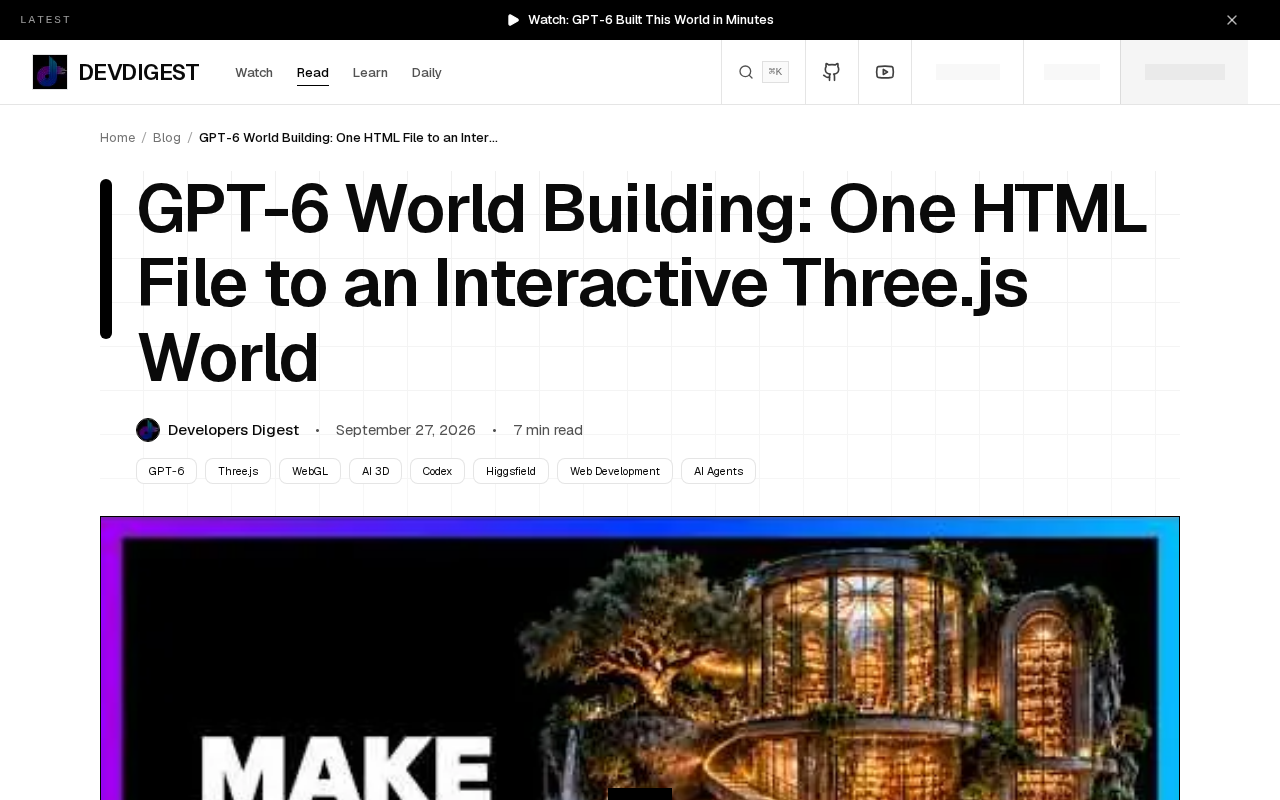Image resolution: width=1280 pixels, height=800 pixels.
Task: Click the September 27, 2026 date
Action: 406,430
